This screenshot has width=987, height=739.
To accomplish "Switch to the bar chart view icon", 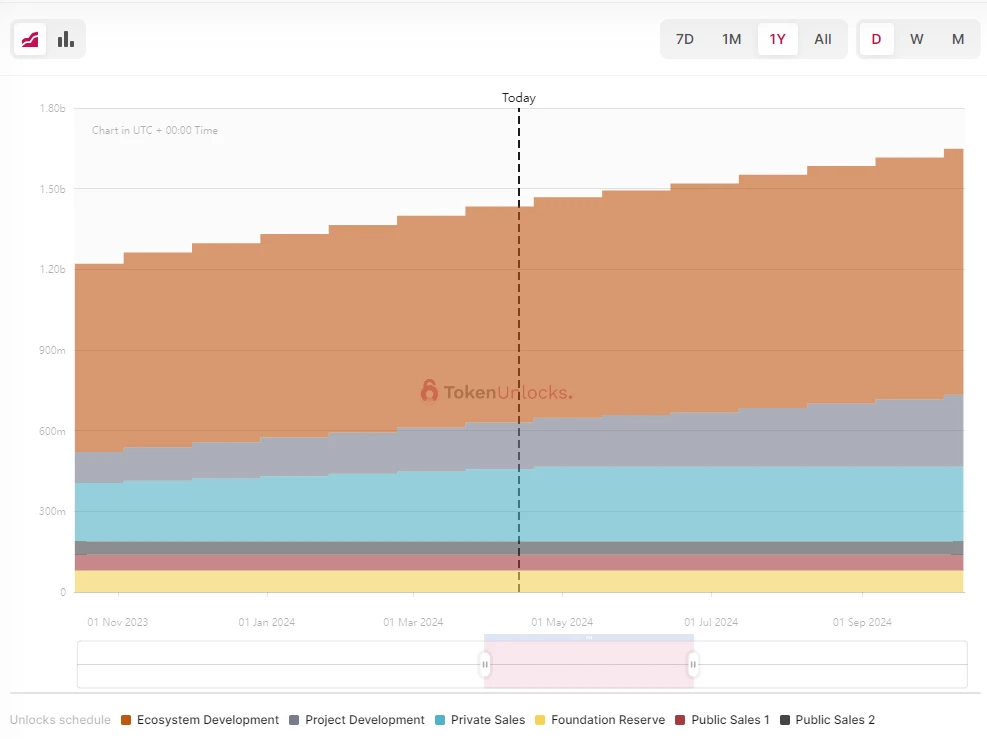I will click(66, 39).
